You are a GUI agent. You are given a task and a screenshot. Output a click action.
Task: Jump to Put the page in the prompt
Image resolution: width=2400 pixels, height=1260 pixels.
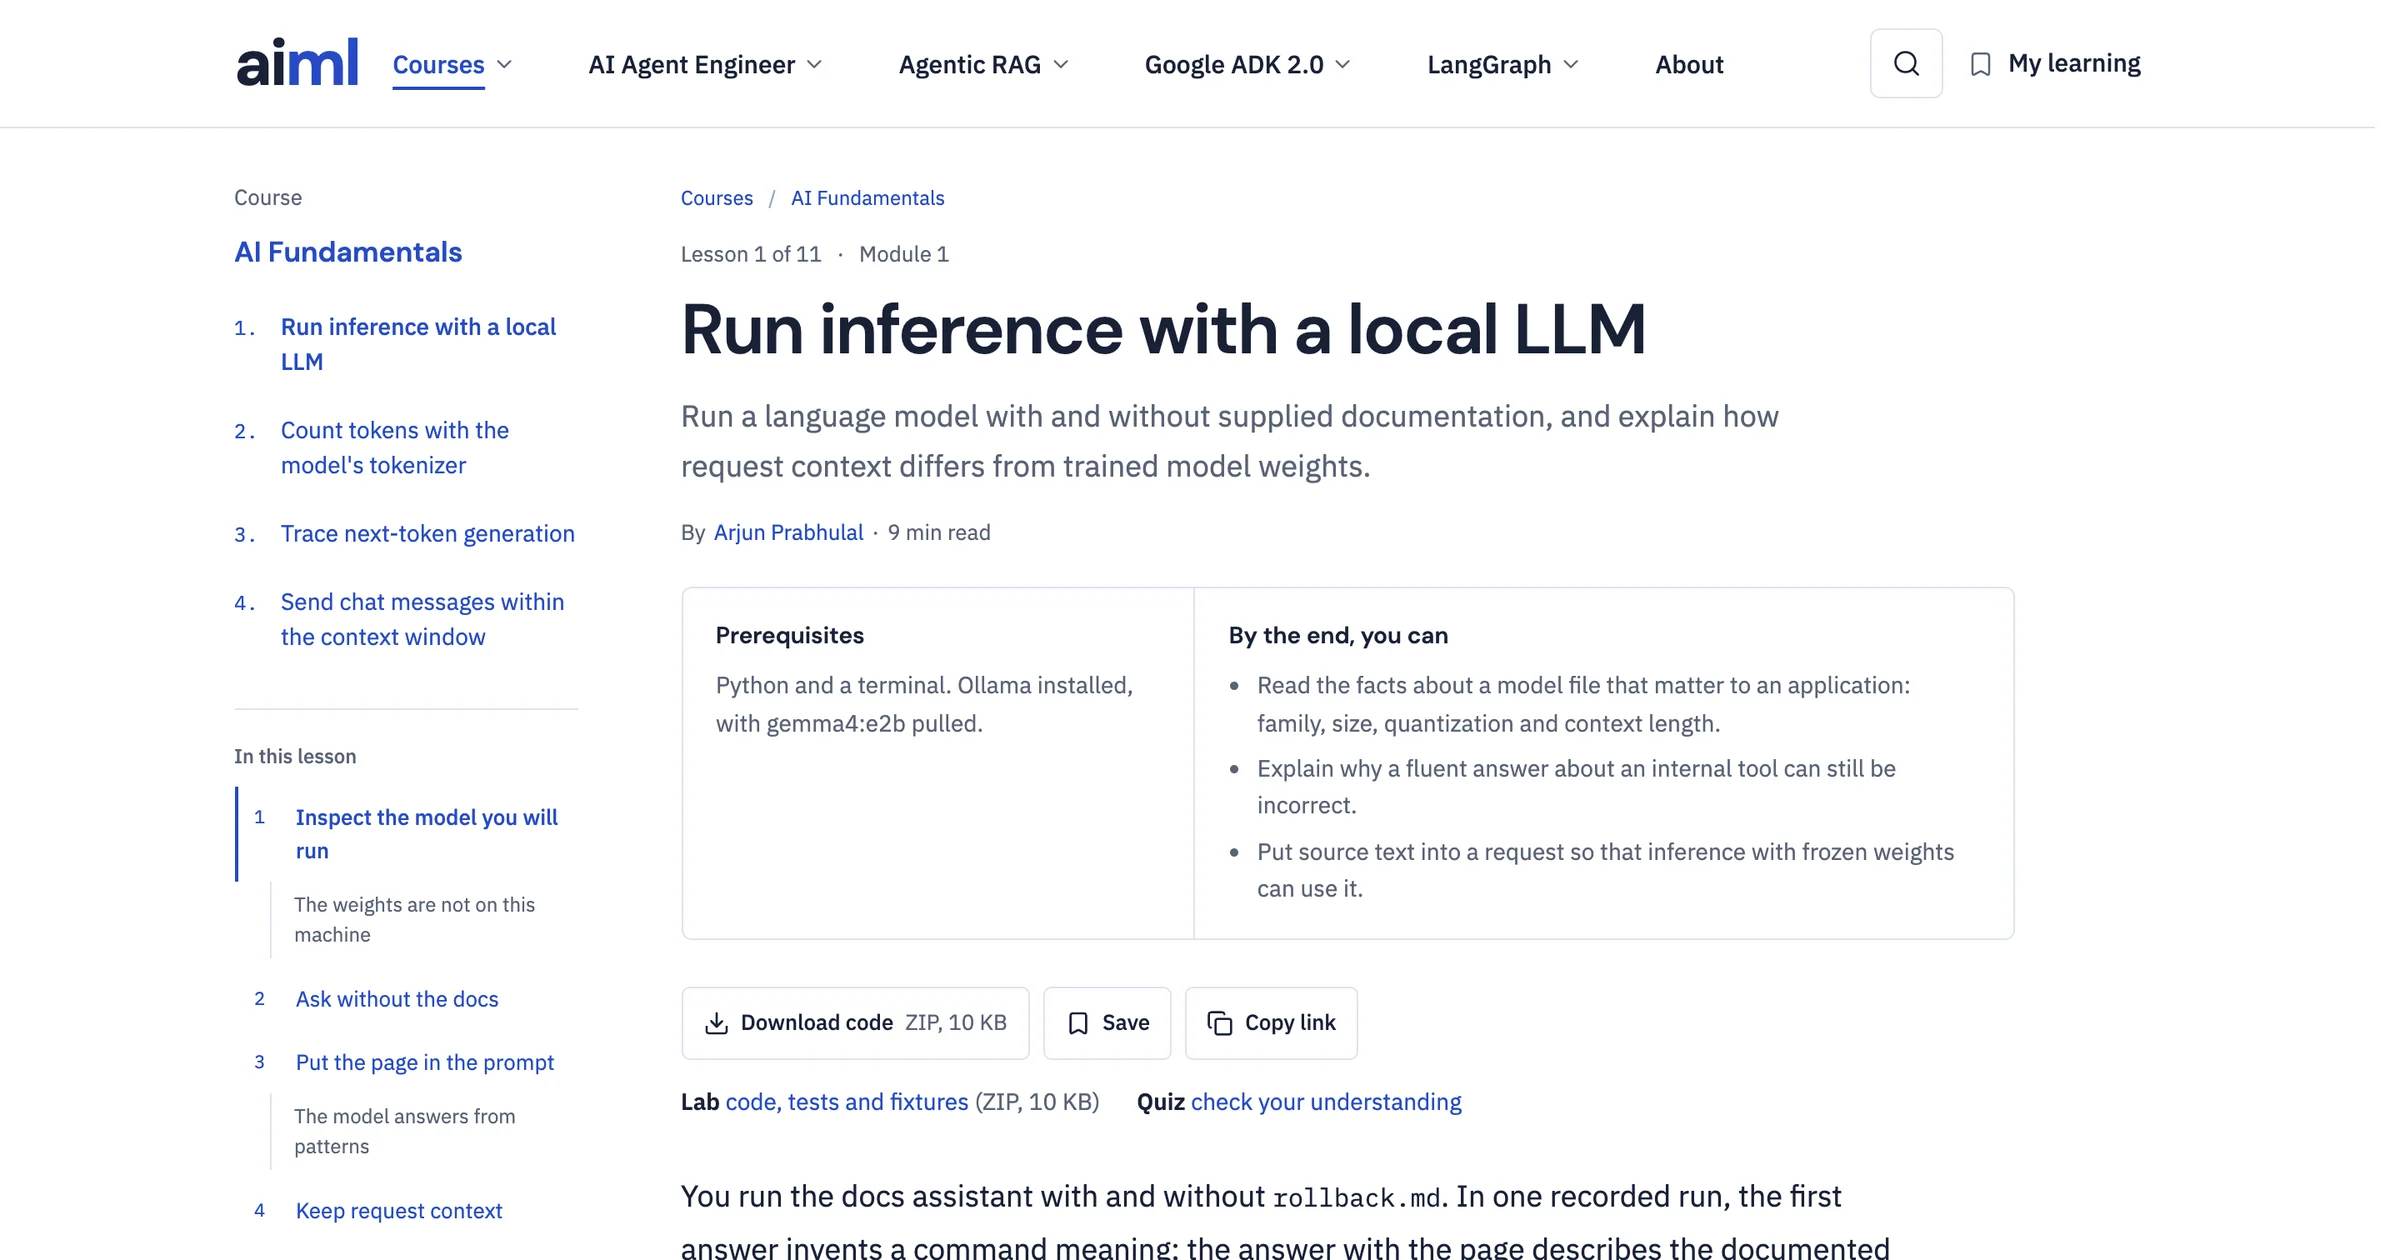tap(424, 1062)
